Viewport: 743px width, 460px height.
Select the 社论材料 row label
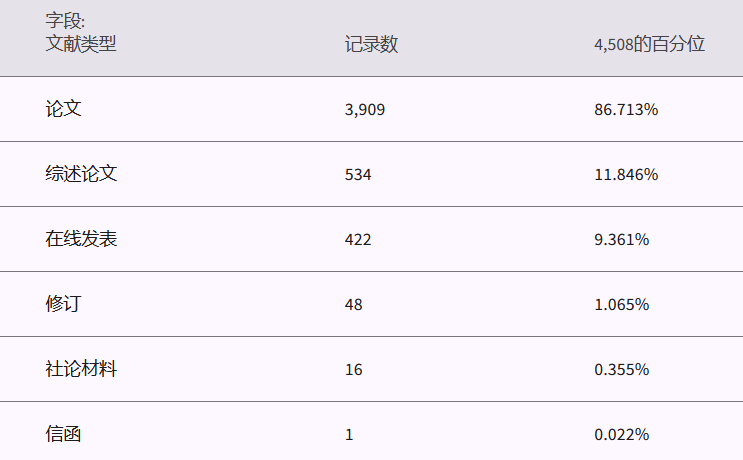tap(81, 369)
